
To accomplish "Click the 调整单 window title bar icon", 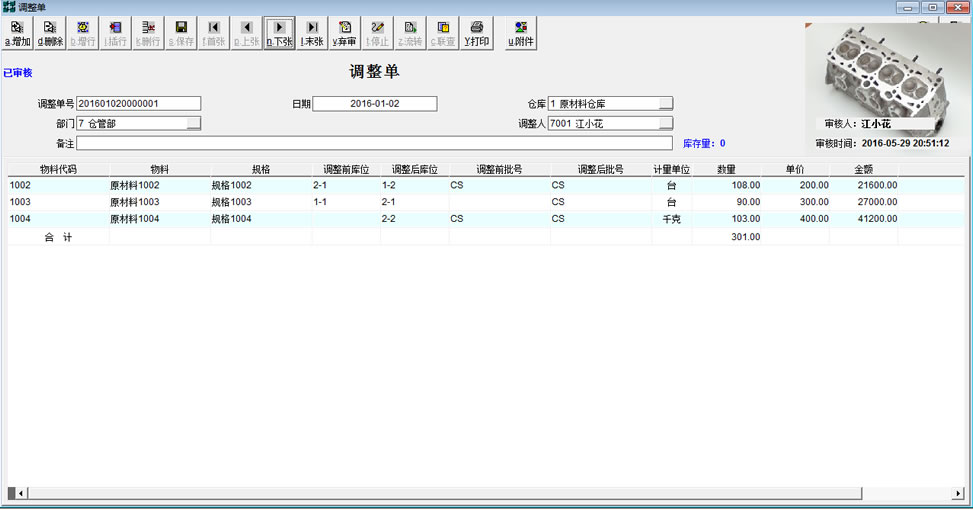I will (9, 7).
